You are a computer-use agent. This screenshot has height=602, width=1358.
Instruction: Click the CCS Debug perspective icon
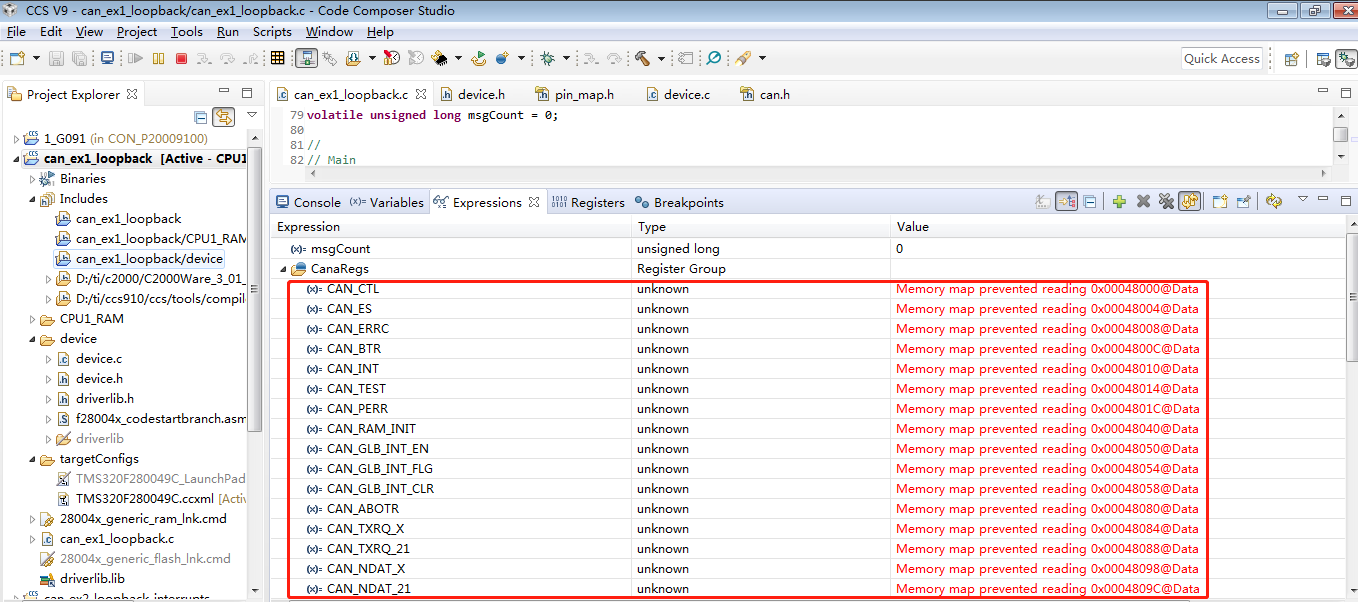pos(1346,59)
